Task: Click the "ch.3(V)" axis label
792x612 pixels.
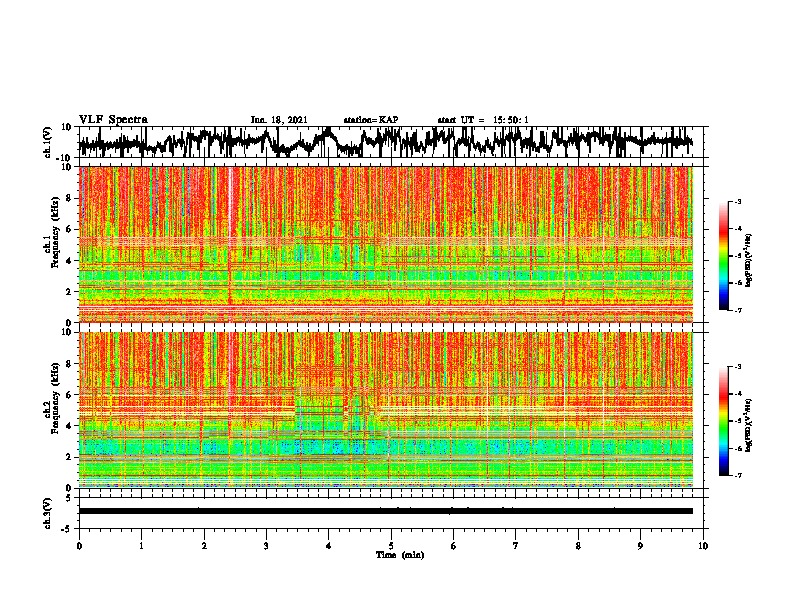Action: (48, 514)
